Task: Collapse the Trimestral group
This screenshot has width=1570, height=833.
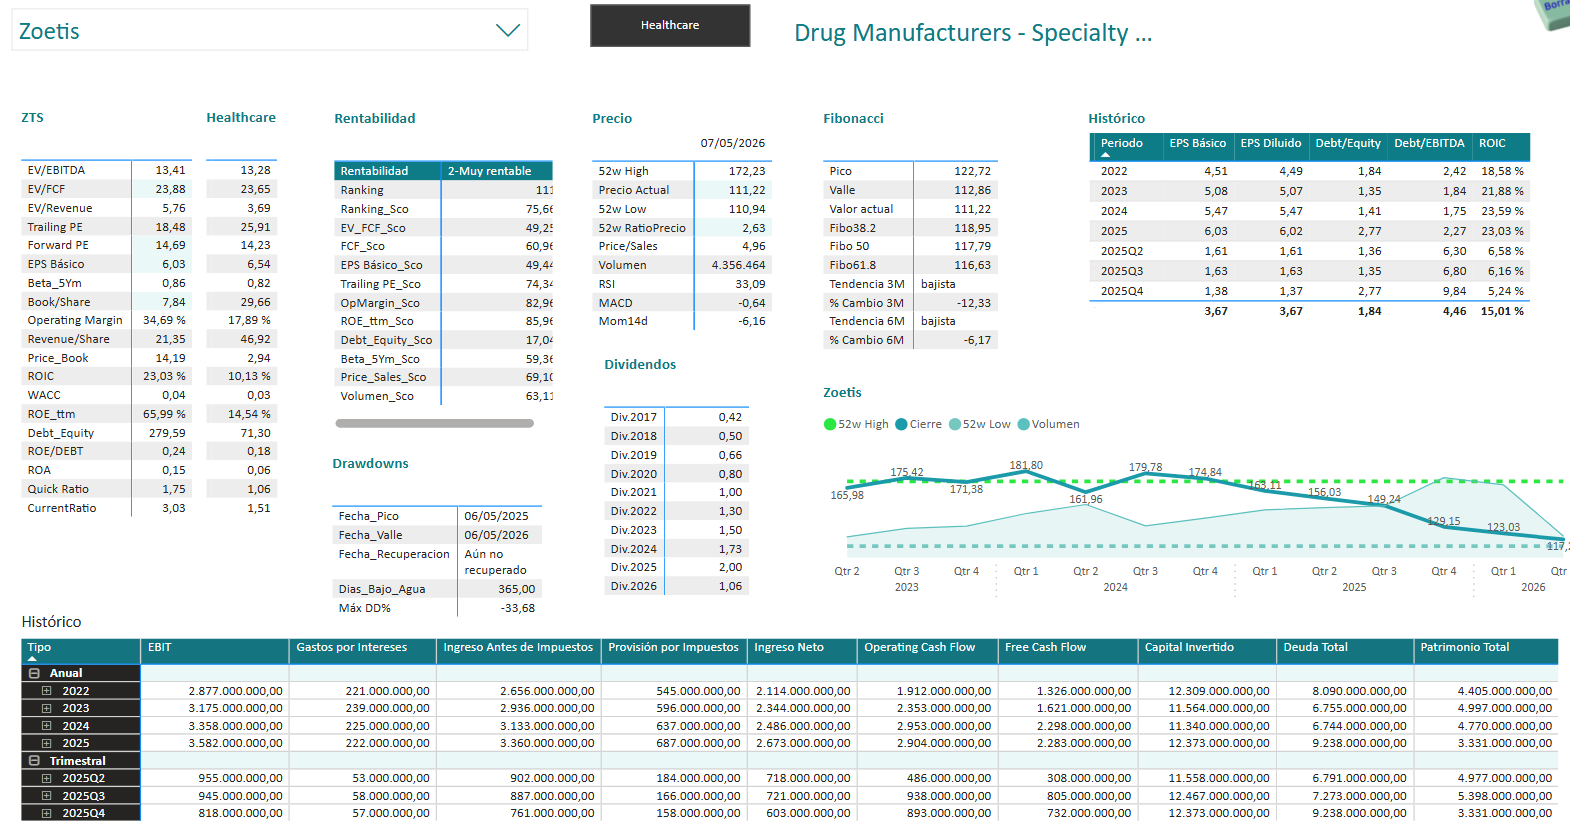Action: (x=34, y=761)
